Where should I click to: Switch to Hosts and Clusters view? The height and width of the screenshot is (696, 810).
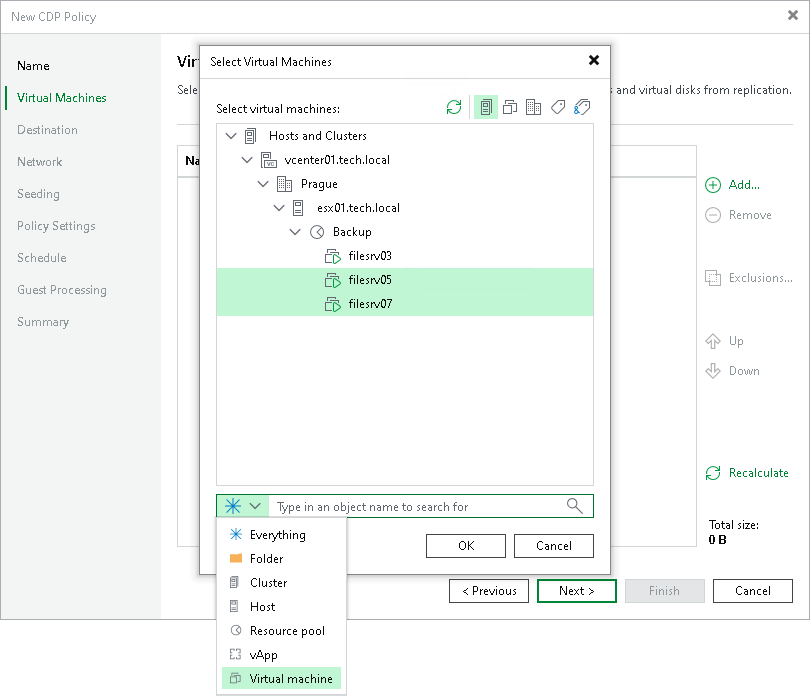[485, 107]
